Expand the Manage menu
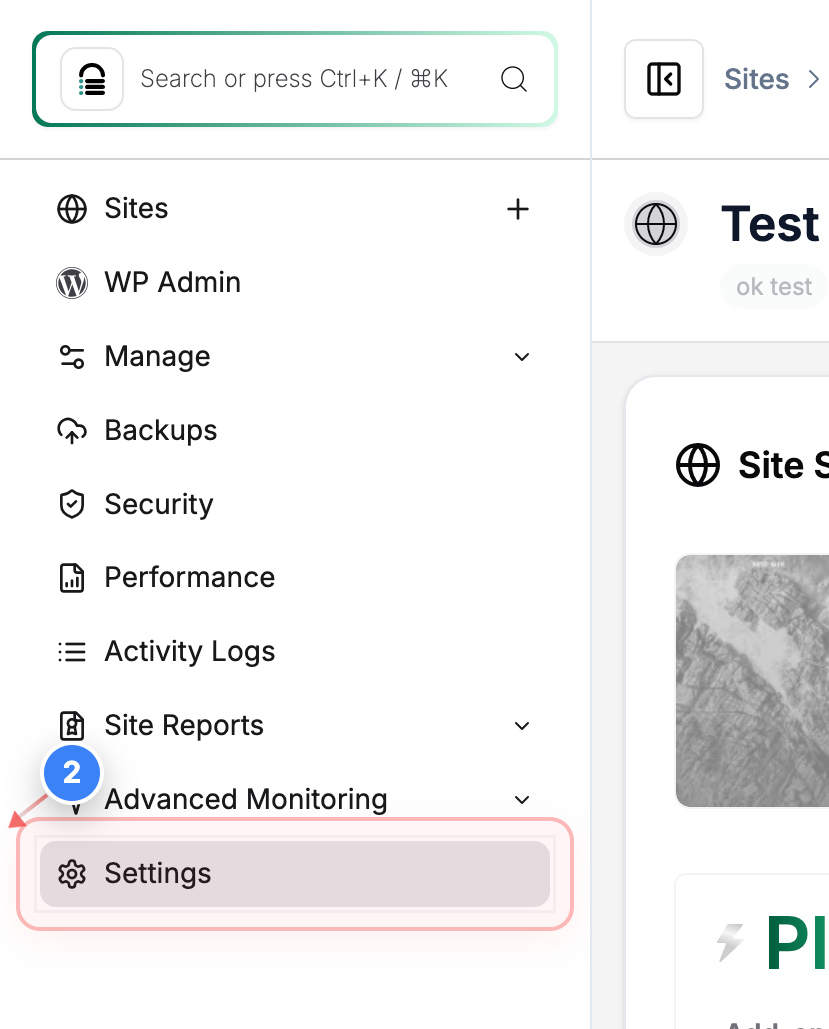This screenshot has width=829, height=1029. pyautogui.click(x=521, y=356)
